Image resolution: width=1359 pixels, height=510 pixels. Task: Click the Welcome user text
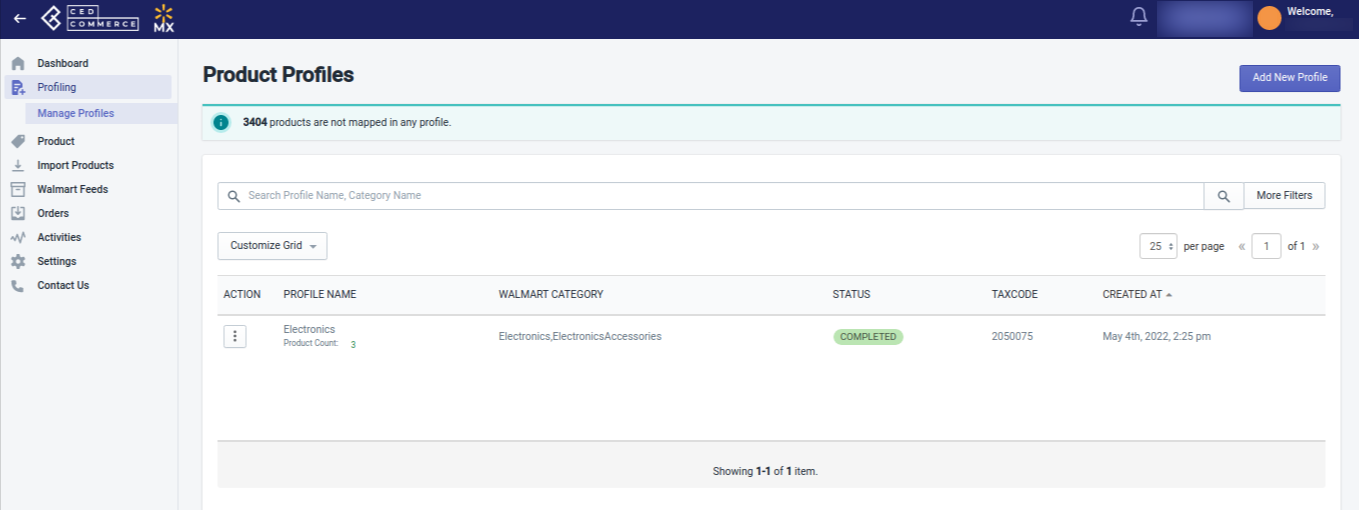pos(1311,11)
